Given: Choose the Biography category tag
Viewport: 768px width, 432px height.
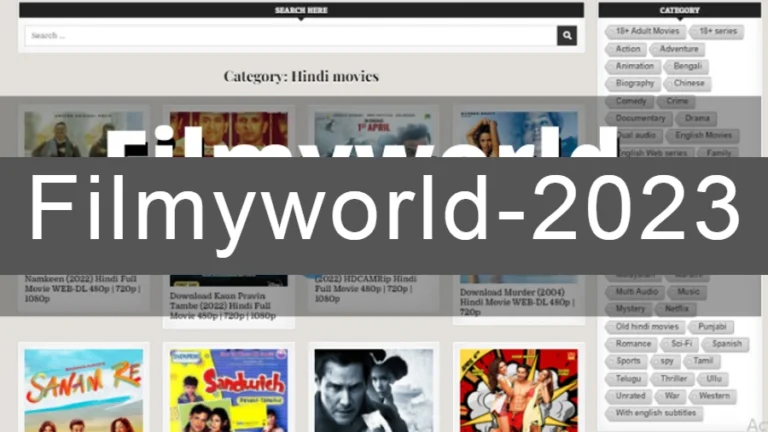Looking at the screenshot, I should pos(633,83).
